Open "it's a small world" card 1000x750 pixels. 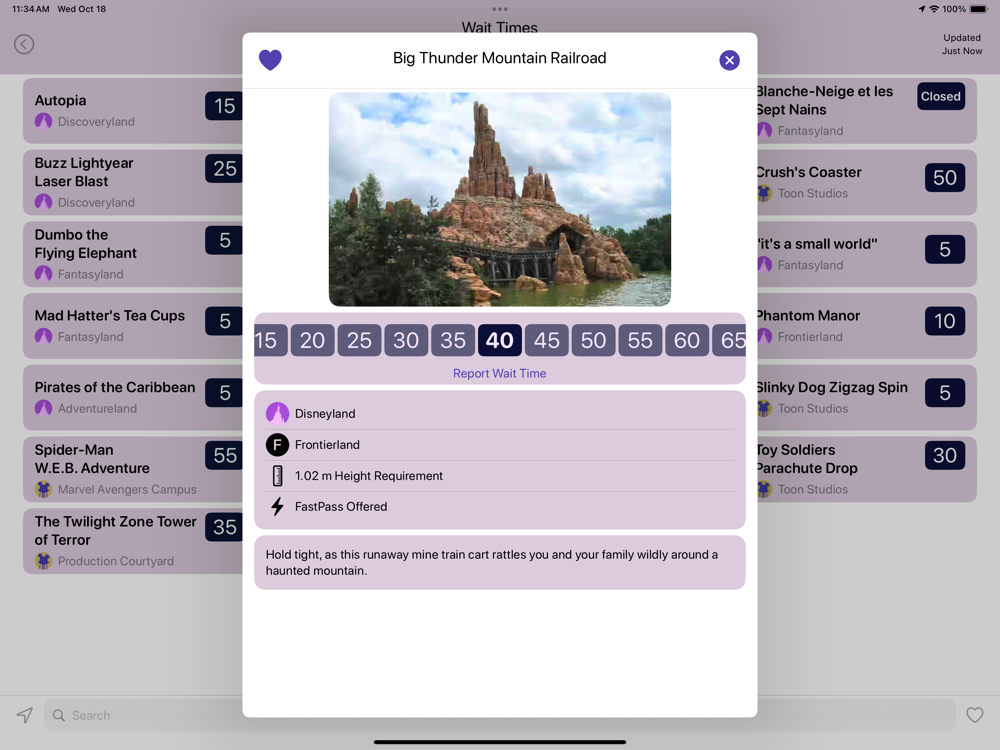(x=867, y=254)
